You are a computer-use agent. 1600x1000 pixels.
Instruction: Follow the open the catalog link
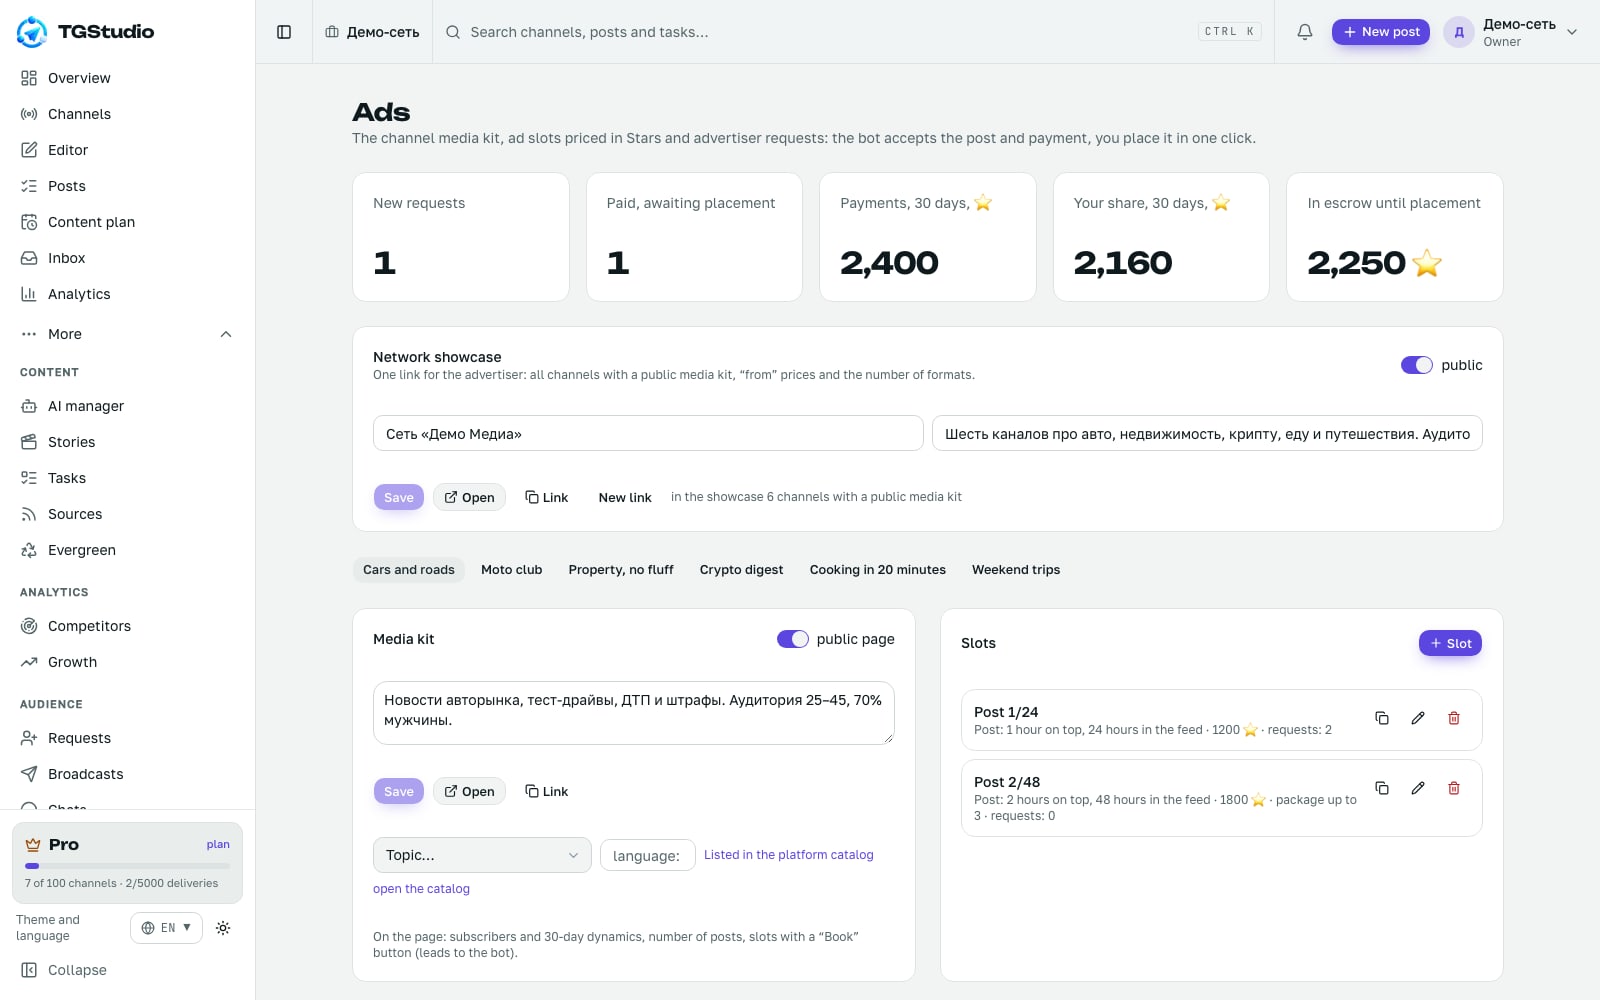pyautogui.click(x=421, y=889)
